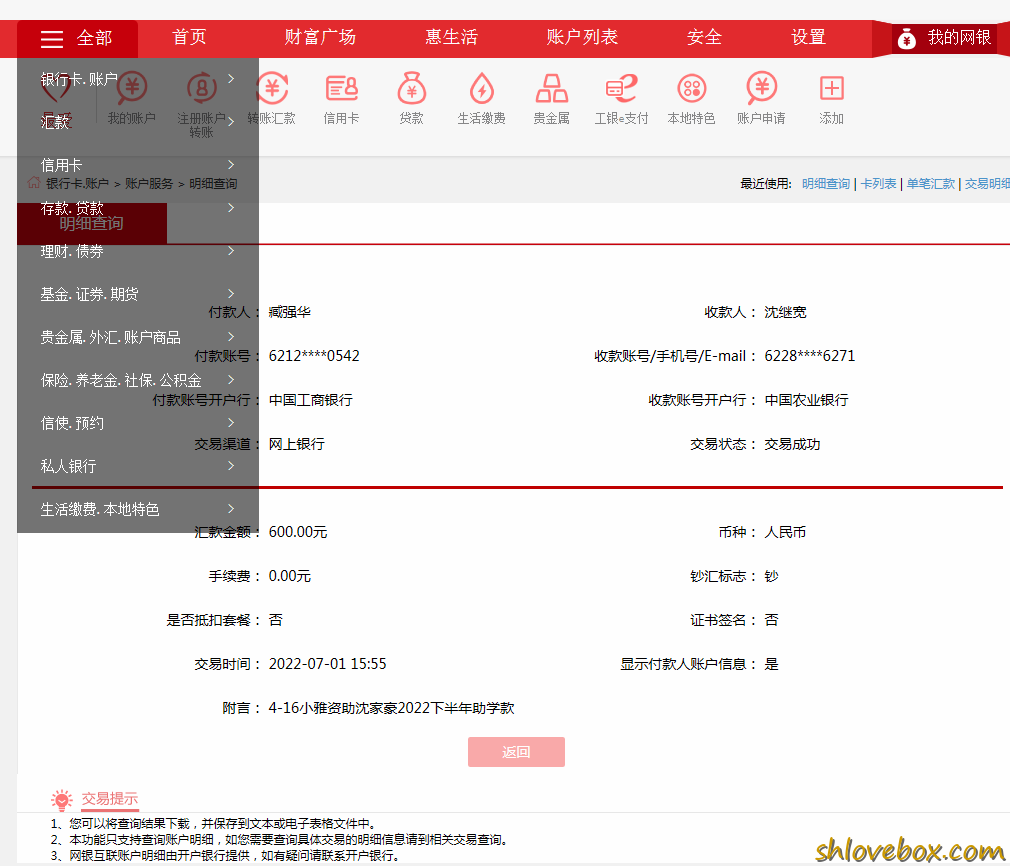Open the 本地特色 icon
The height and width of the screenshot is (866, 1010).
click(691, 88)
